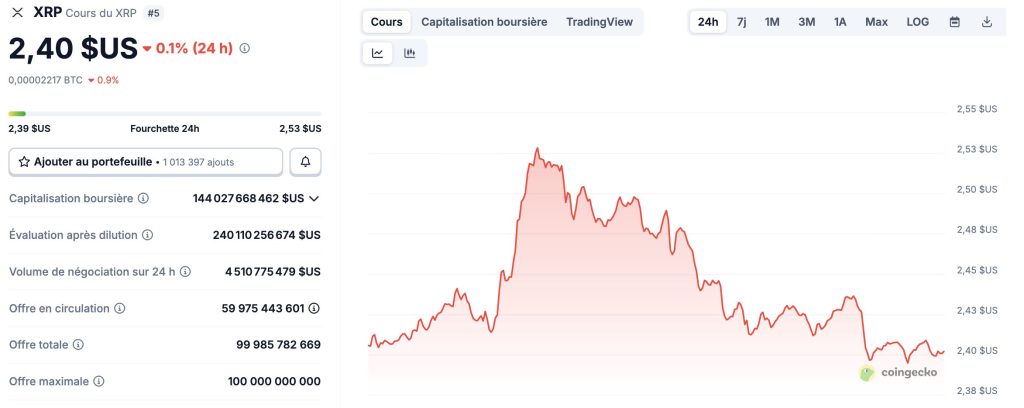Click the price alert bell icon
This screenshot has height=408, width=1024.
click(305, 161)
